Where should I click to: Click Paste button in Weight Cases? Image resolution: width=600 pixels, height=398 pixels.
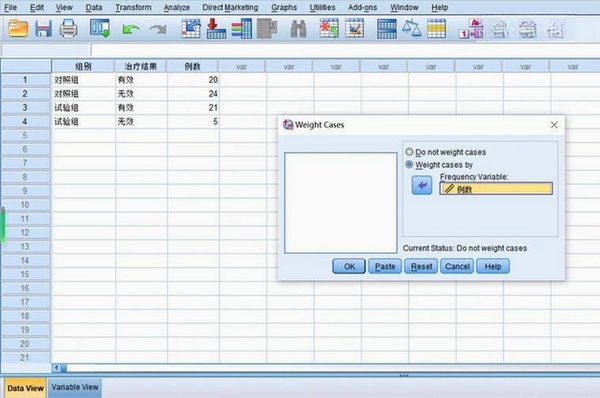[x=385, y=266]
